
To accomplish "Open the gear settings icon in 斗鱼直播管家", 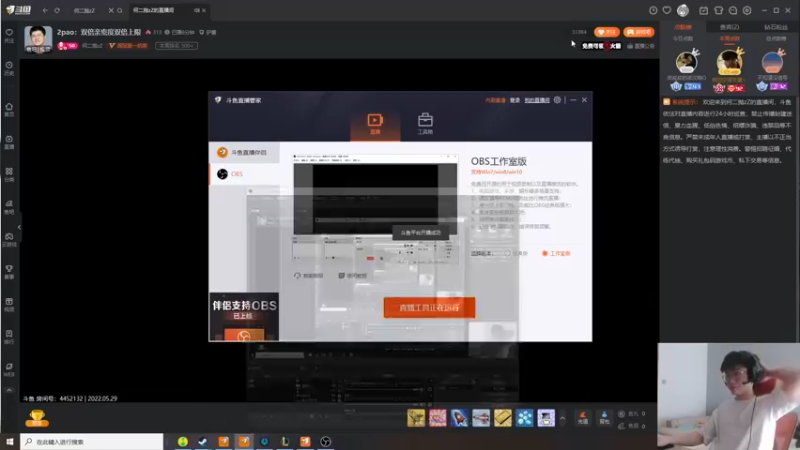I will [557, 100].
